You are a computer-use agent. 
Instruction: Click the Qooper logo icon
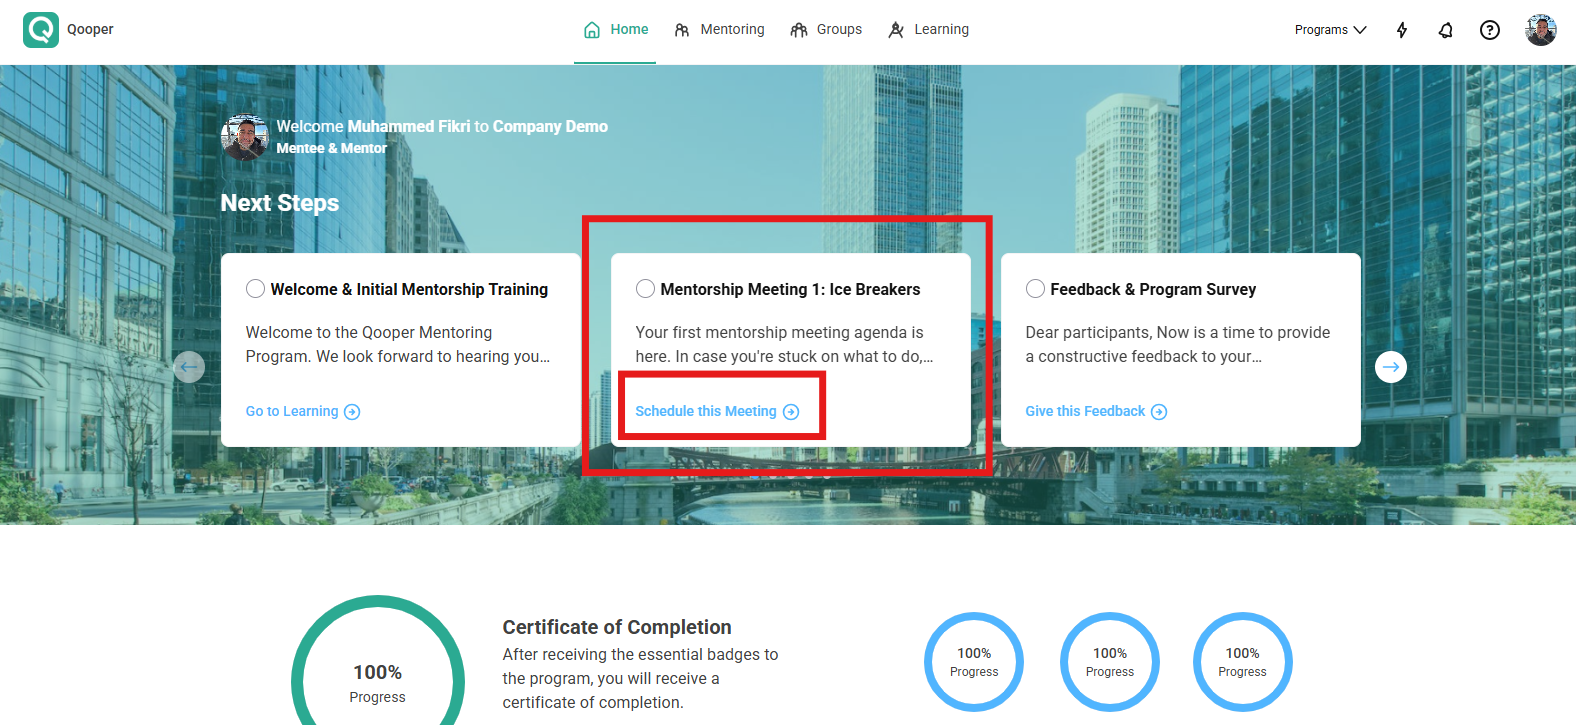41,30
